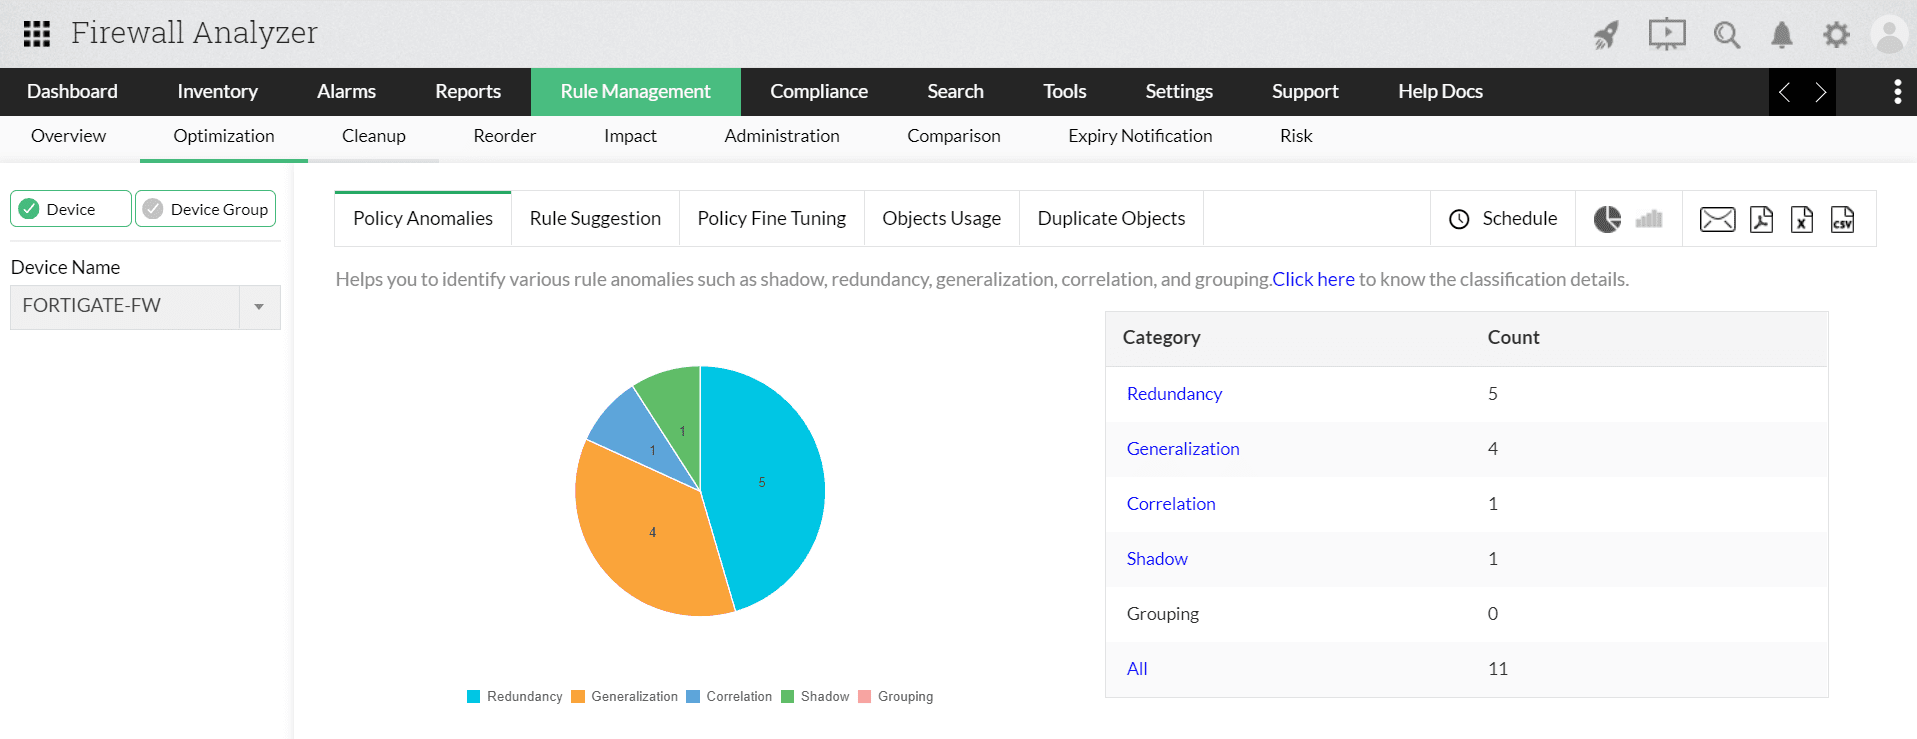The image size is (1917, 739).
Task: Open the three-dot more options menu
Action: click(1897, 92)
